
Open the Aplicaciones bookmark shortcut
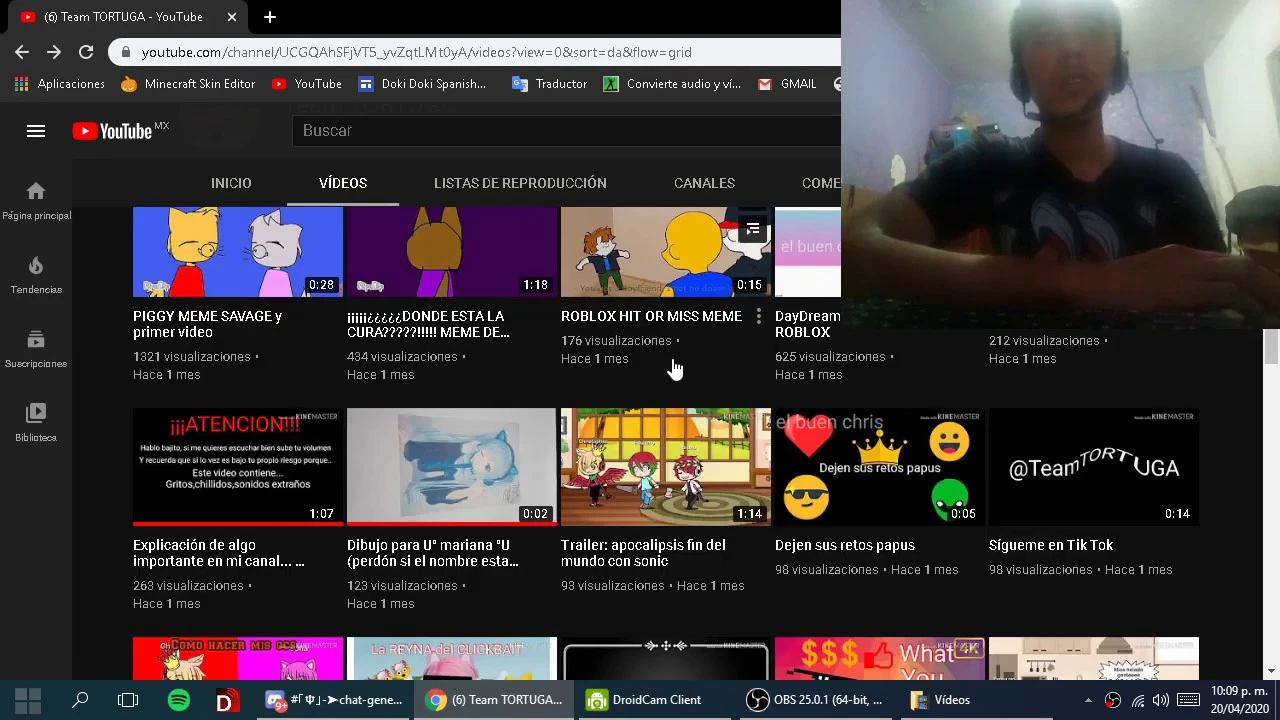point(59,84)
